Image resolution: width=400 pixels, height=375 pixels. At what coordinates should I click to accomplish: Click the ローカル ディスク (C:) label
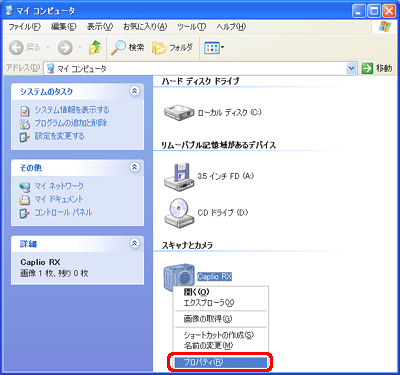pos(229,112)
